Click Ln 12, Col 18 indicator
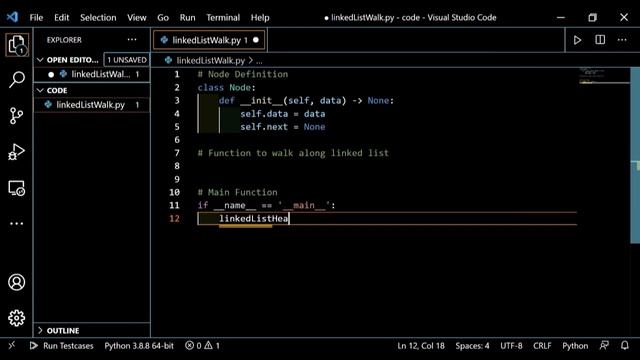640x360 pixels. [421, 346]
